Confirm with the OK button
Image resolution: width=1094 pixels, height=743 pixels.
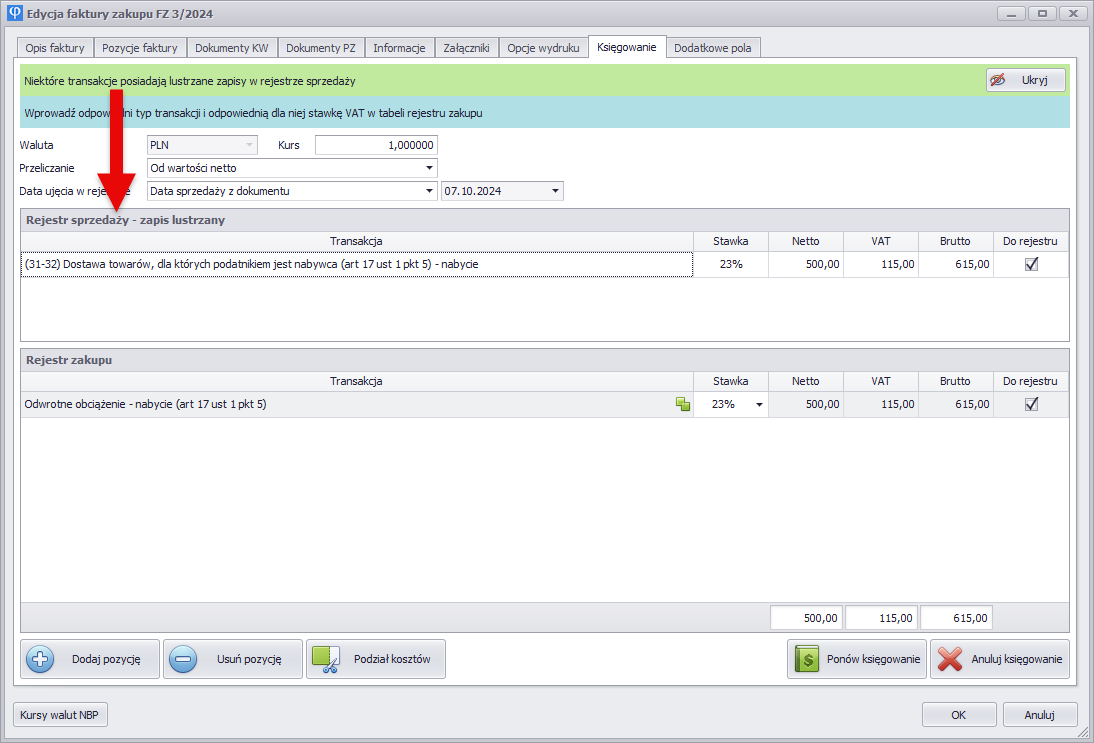[x=958, y=715]
